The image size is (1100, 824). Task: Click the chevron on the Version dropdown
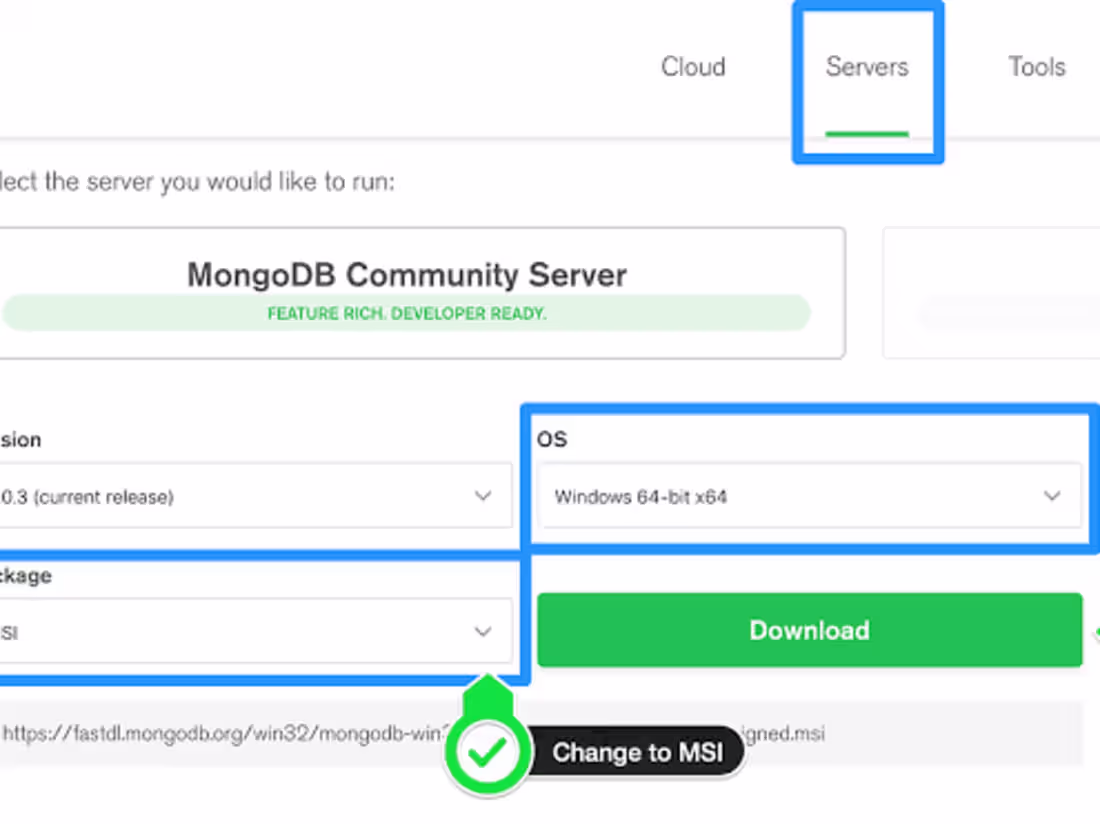483,496
